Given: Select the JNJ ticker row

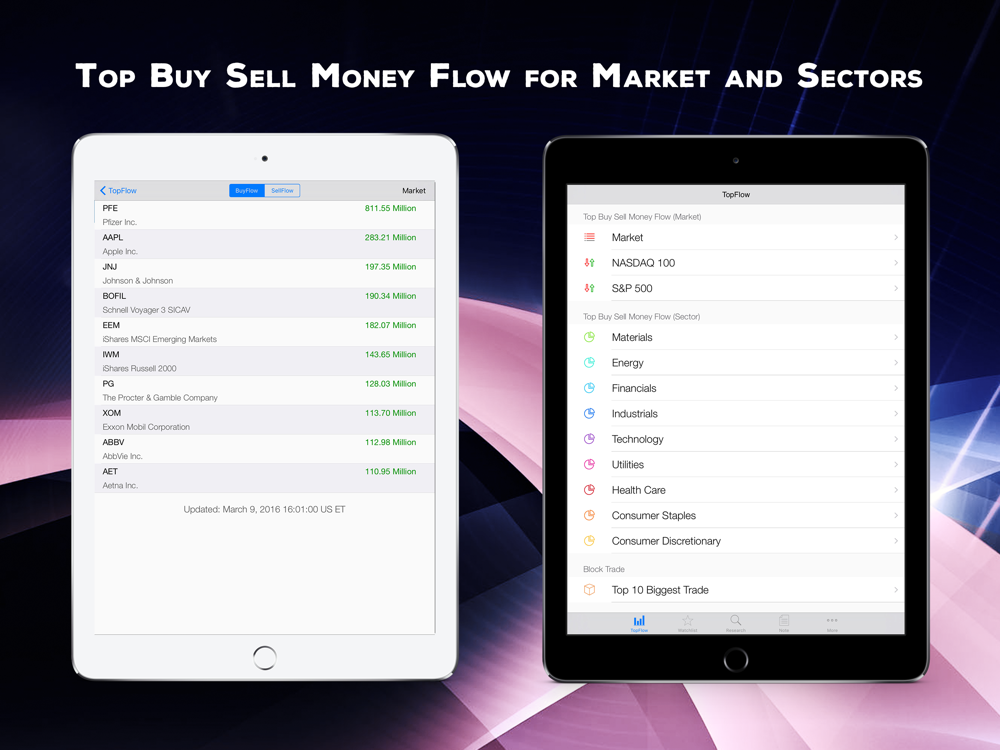Looking at the screenshot, I should (265, 274).
